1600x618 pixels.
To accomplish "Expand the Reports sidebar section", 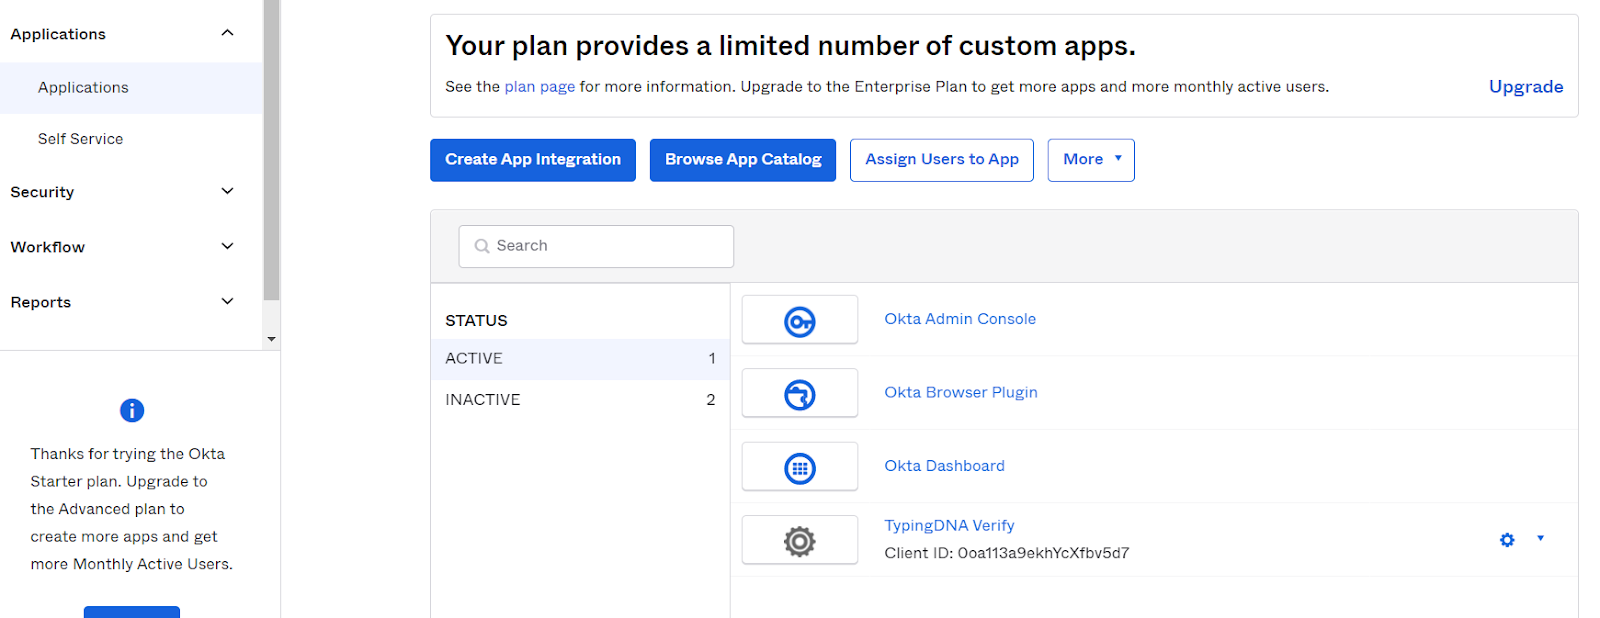I will click(x=227, y=301).
